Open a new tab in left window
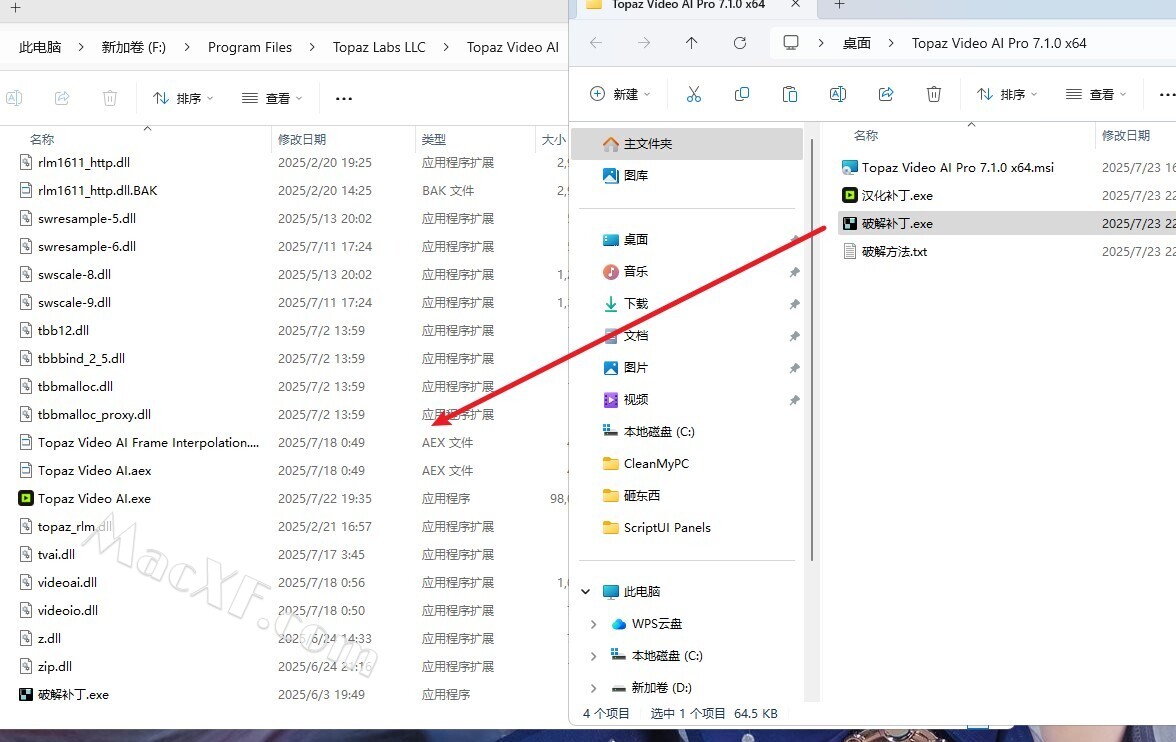This screenshot has height=742, width=1176. click(x=15, y=8)
